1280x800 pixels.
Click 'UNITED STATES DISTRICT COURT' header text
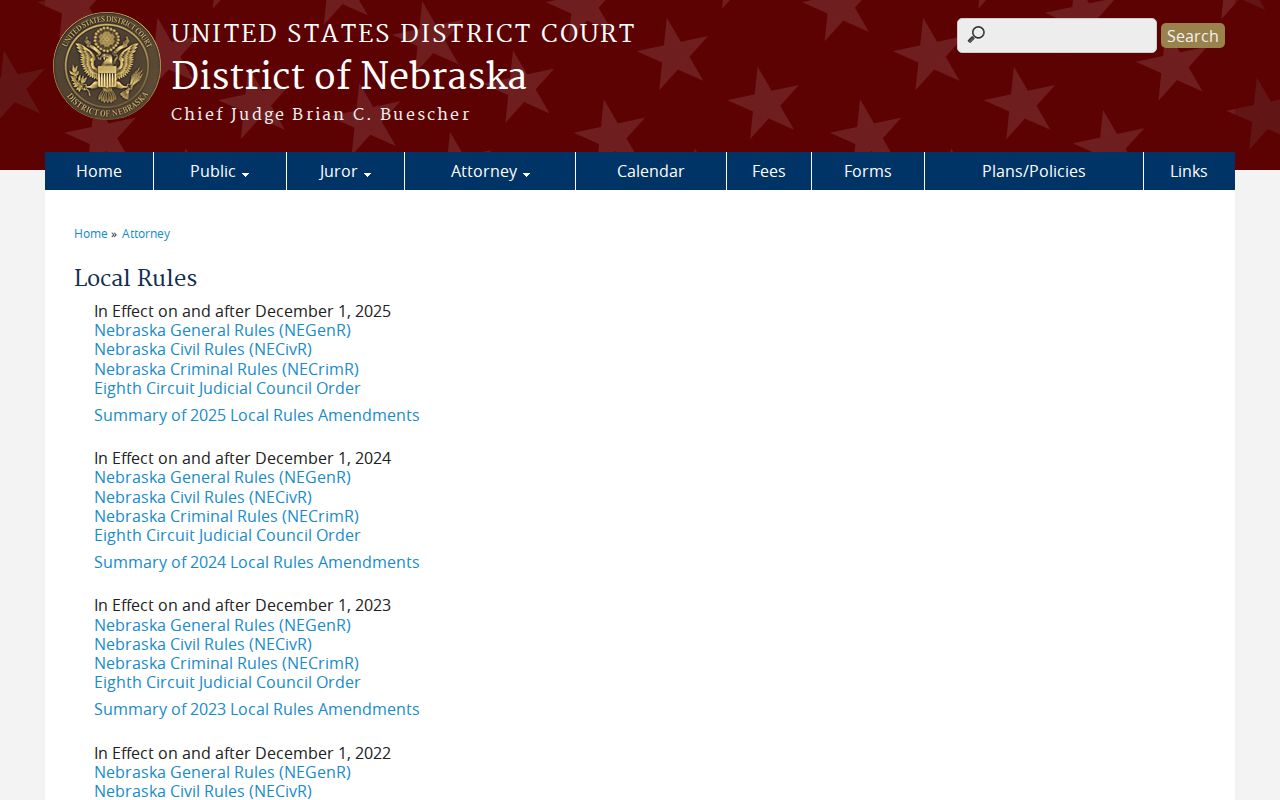point(403,34)
